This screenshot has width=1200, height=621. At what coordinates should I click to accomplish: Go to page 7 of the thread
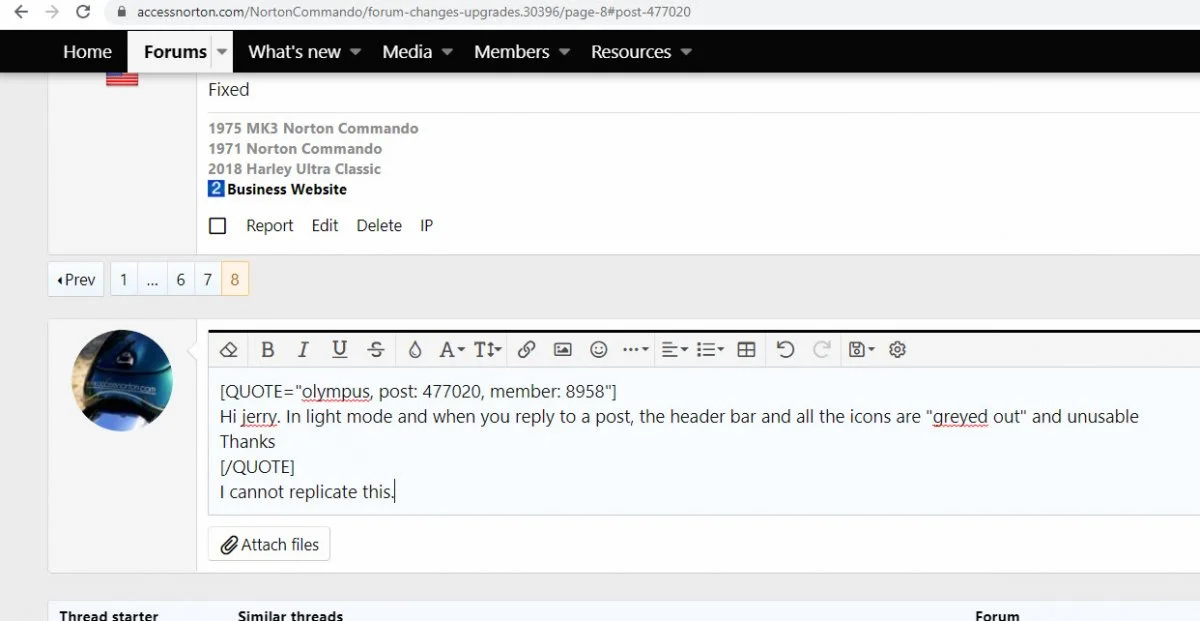[207, 280]
